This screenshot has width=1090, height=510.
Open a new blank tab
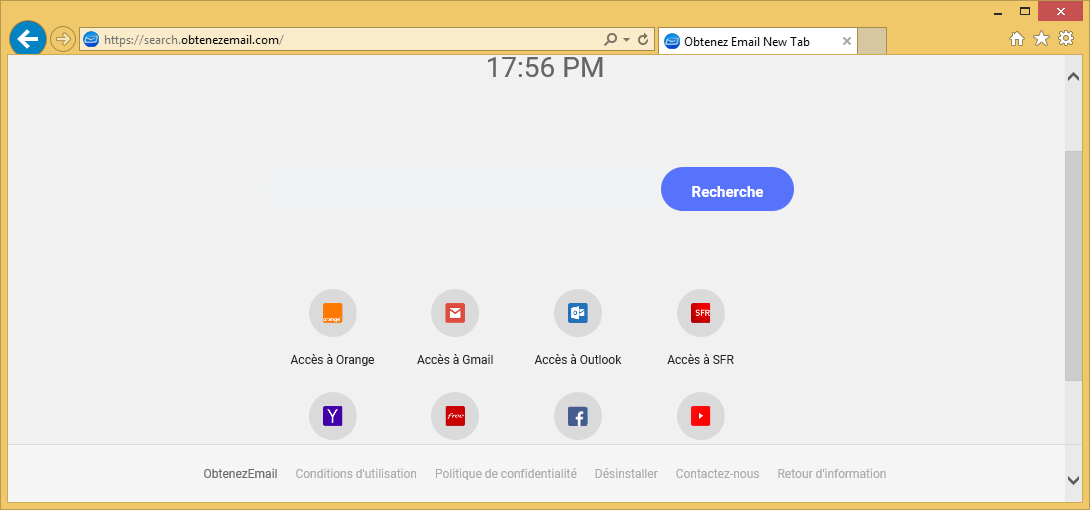pos(872,41)
